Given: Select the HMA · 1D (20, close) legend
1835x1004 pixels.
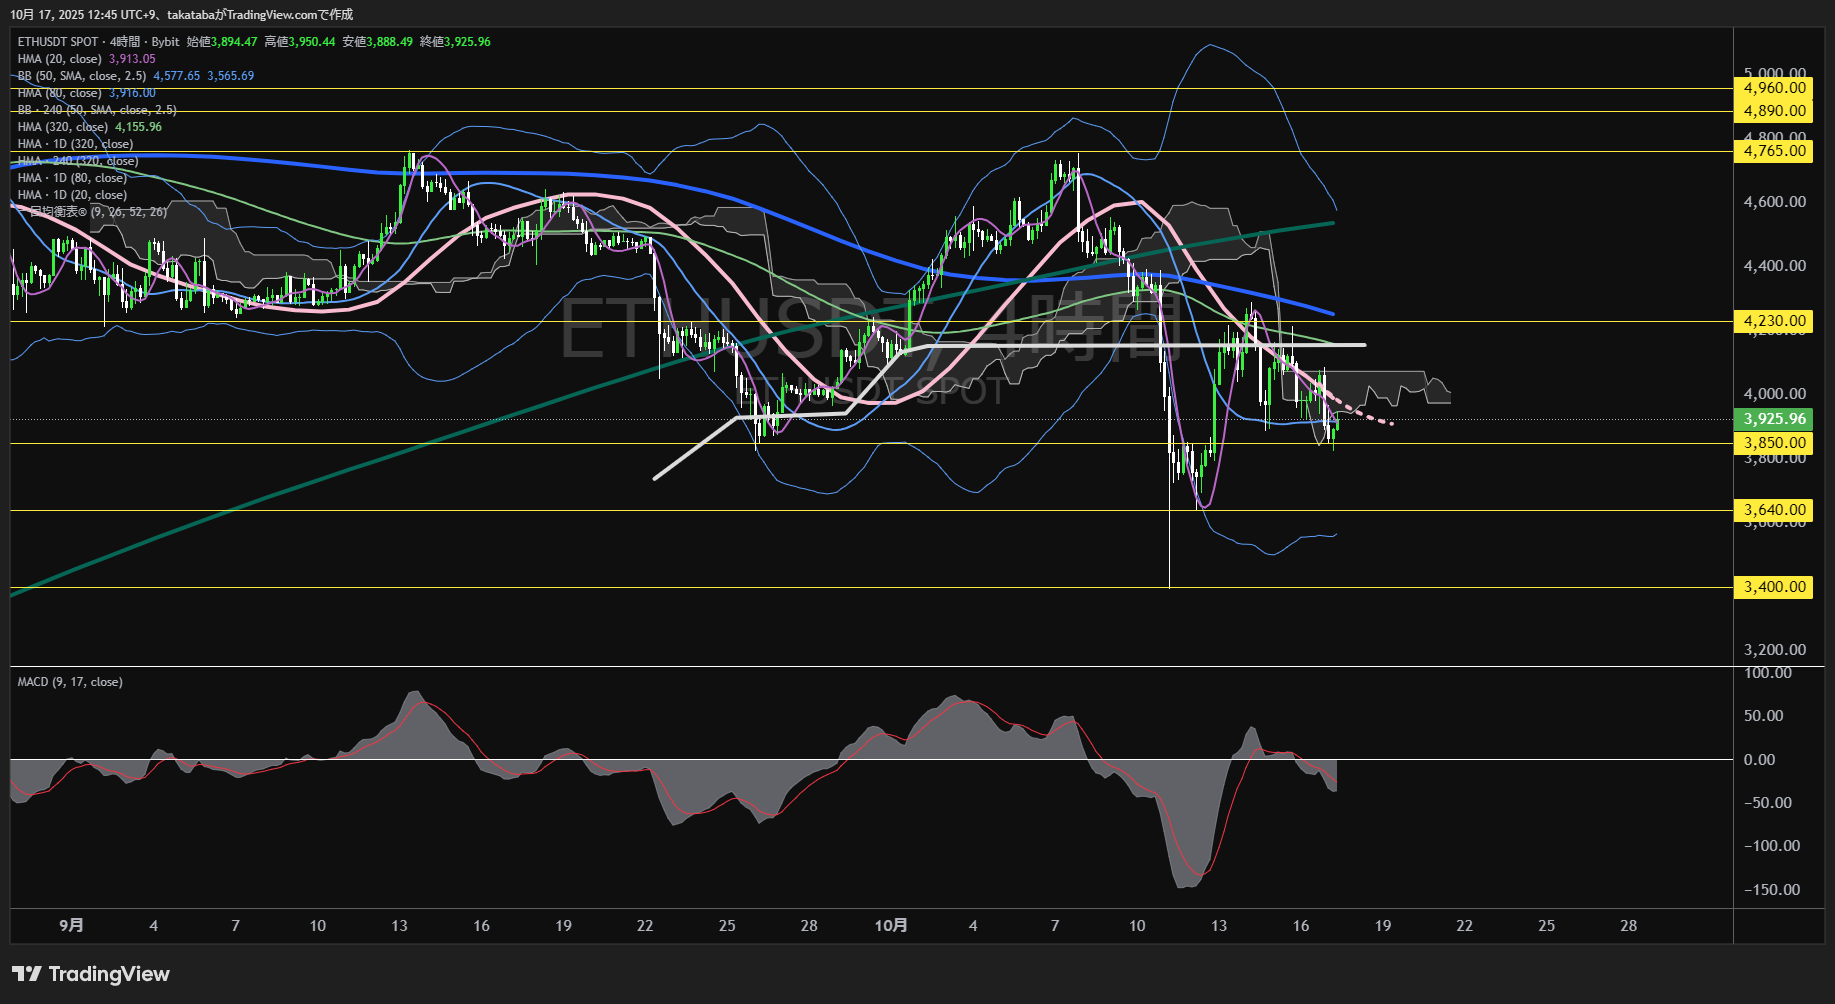Looking at the screenshot, I should click(72, 195).
